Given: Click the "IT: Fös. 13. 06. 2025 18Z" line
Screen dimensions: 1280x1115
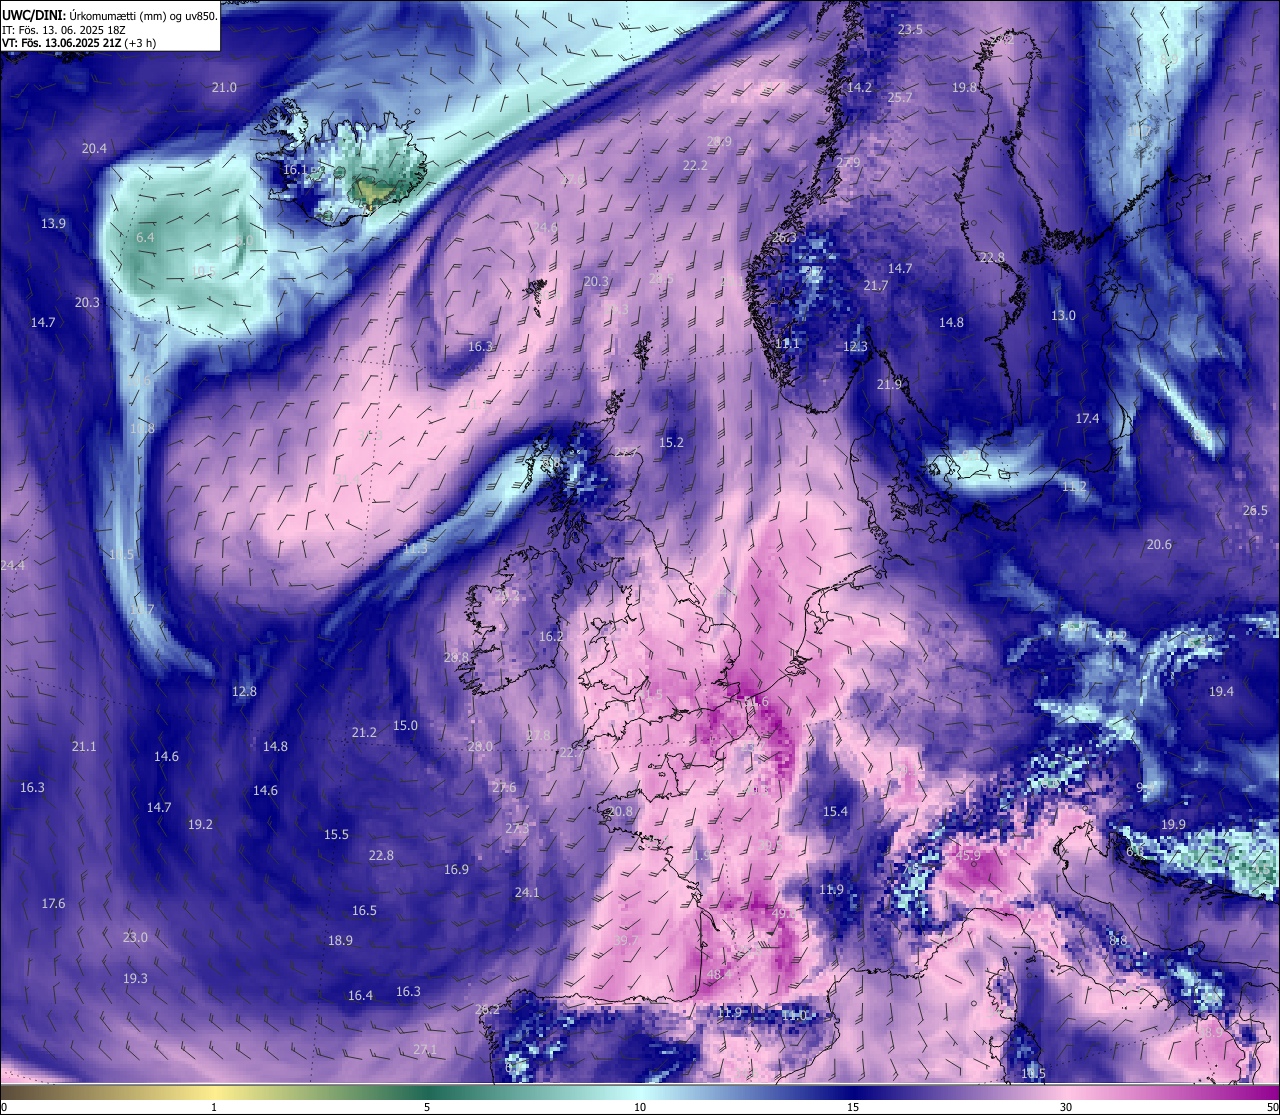Looking at the screenshot, I should click(65, 30).
